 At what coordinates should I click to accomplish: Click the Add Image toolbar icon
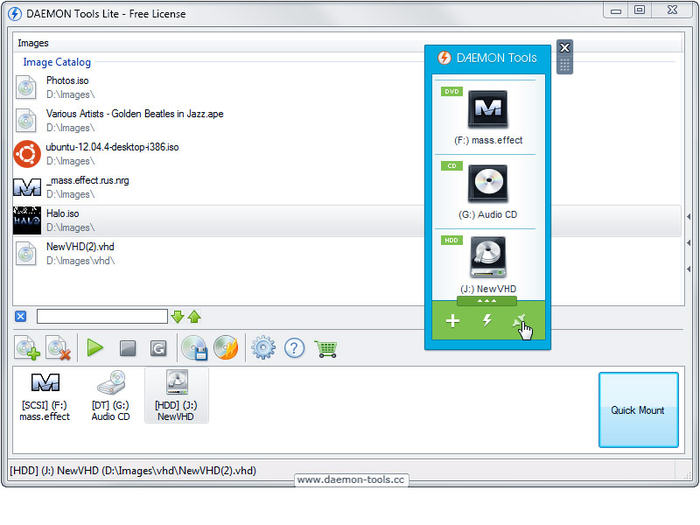click(x=27, y=348)
